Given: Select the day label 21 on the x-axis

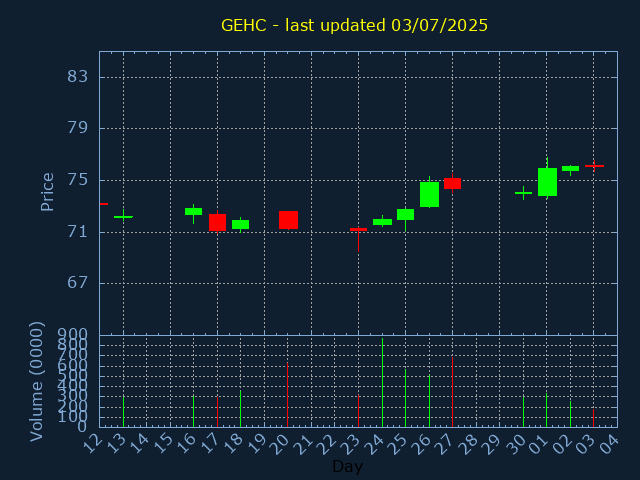Looking at the screenshot, I should (304, 444).
